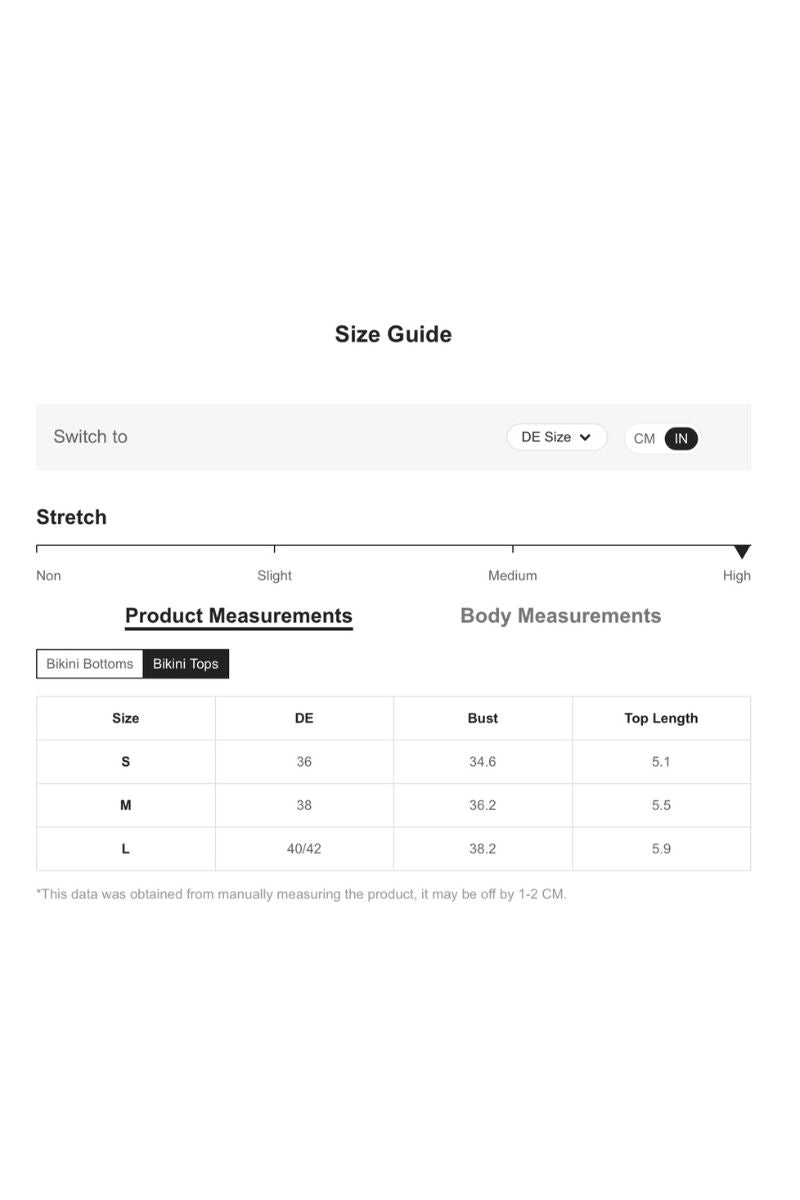This screenshot has width=800, height=1200.
Task: Select Product Measurements tab
Action: [238, 616]
